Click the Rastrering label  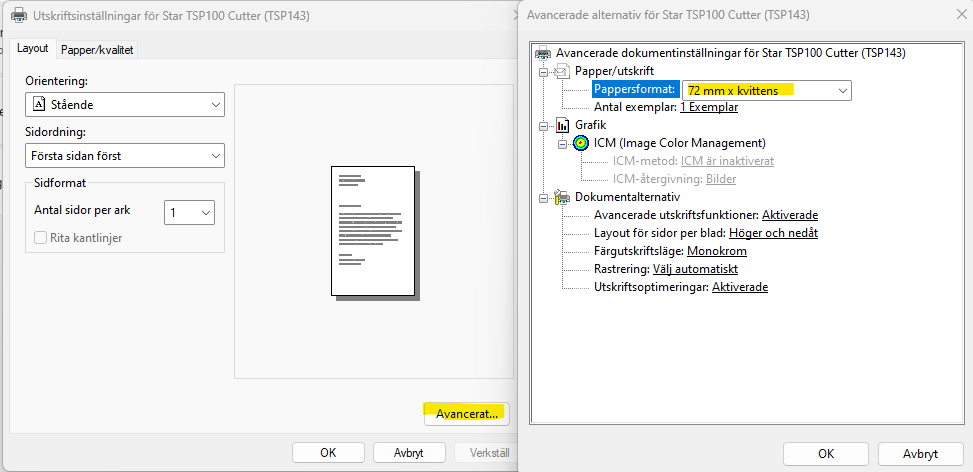[x=622, y=269]
